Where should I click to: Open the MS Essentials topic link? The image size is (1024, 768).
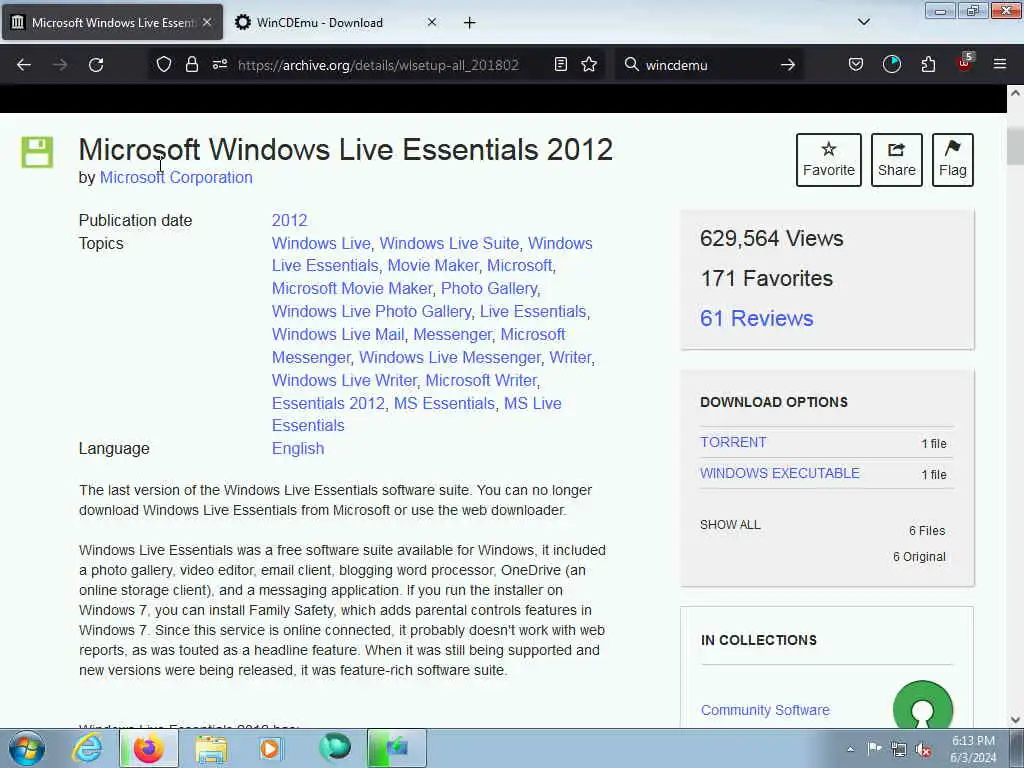(x=444, y=404)
